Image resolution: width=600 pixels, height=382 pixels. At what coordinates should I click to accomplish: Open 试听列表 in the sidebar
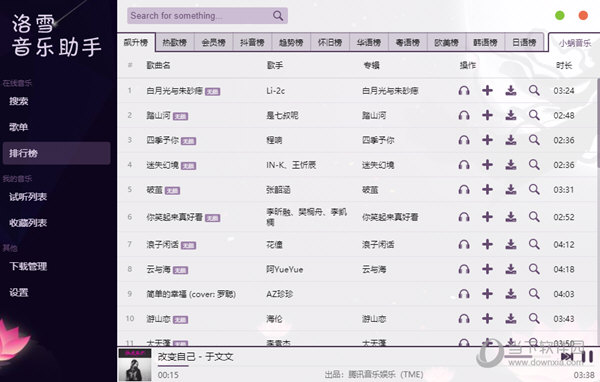[x=57, y=197]
